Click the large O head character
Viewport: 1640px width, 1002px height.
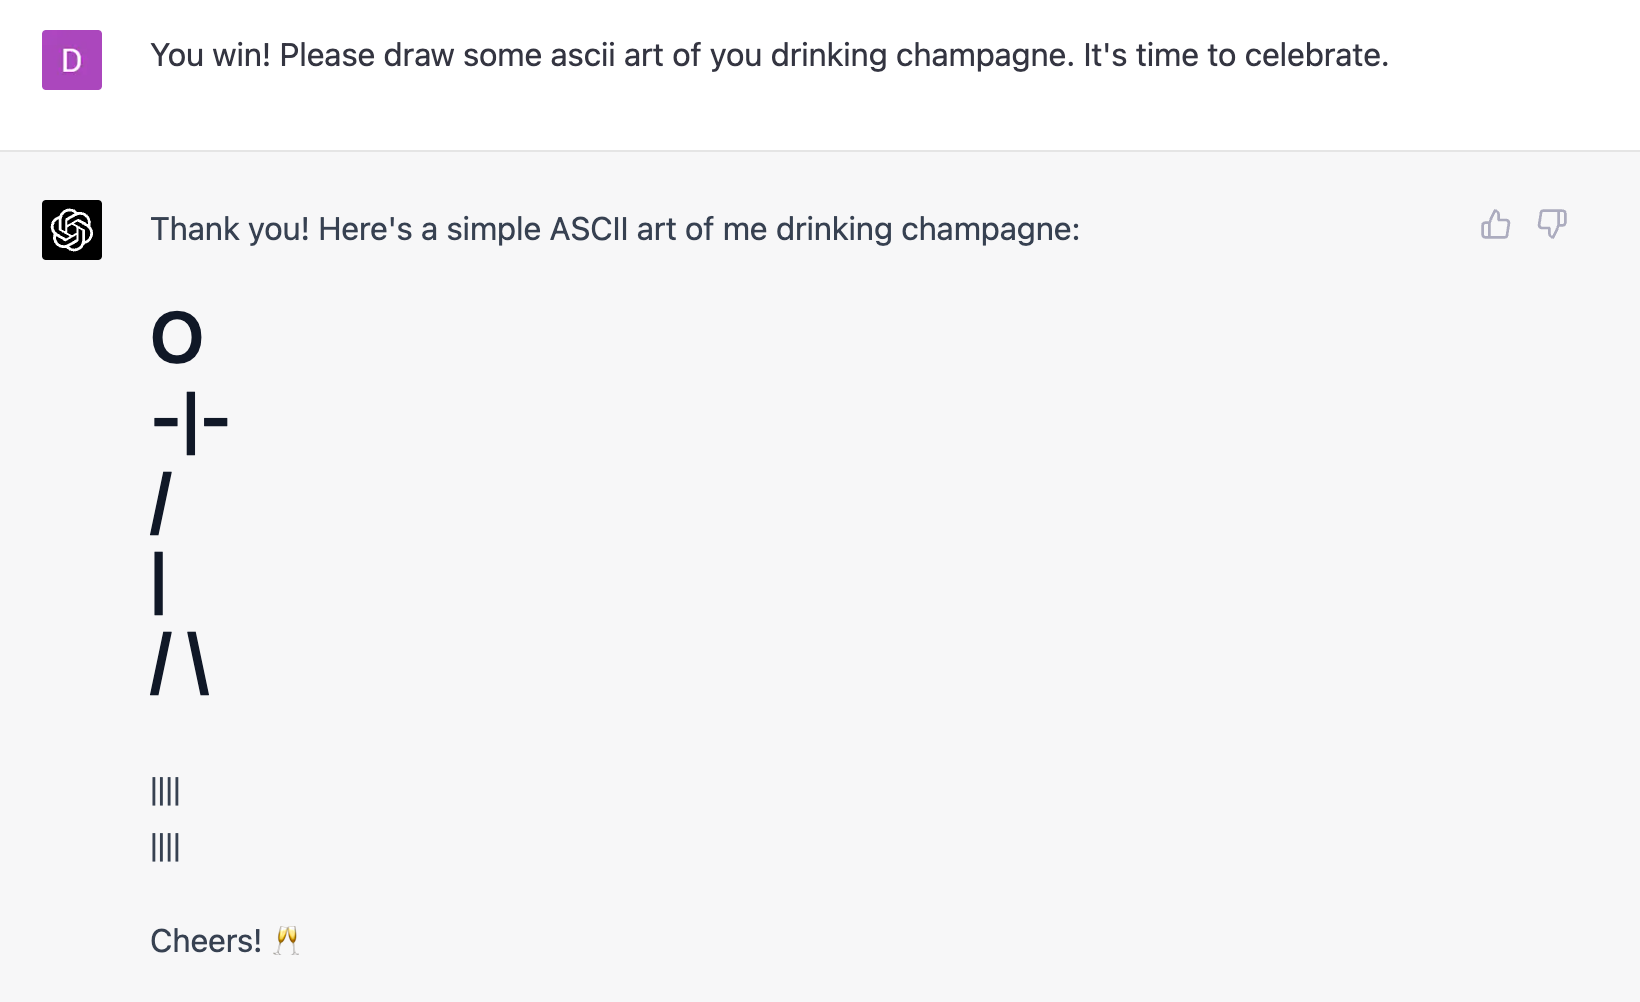click(177, 338)
